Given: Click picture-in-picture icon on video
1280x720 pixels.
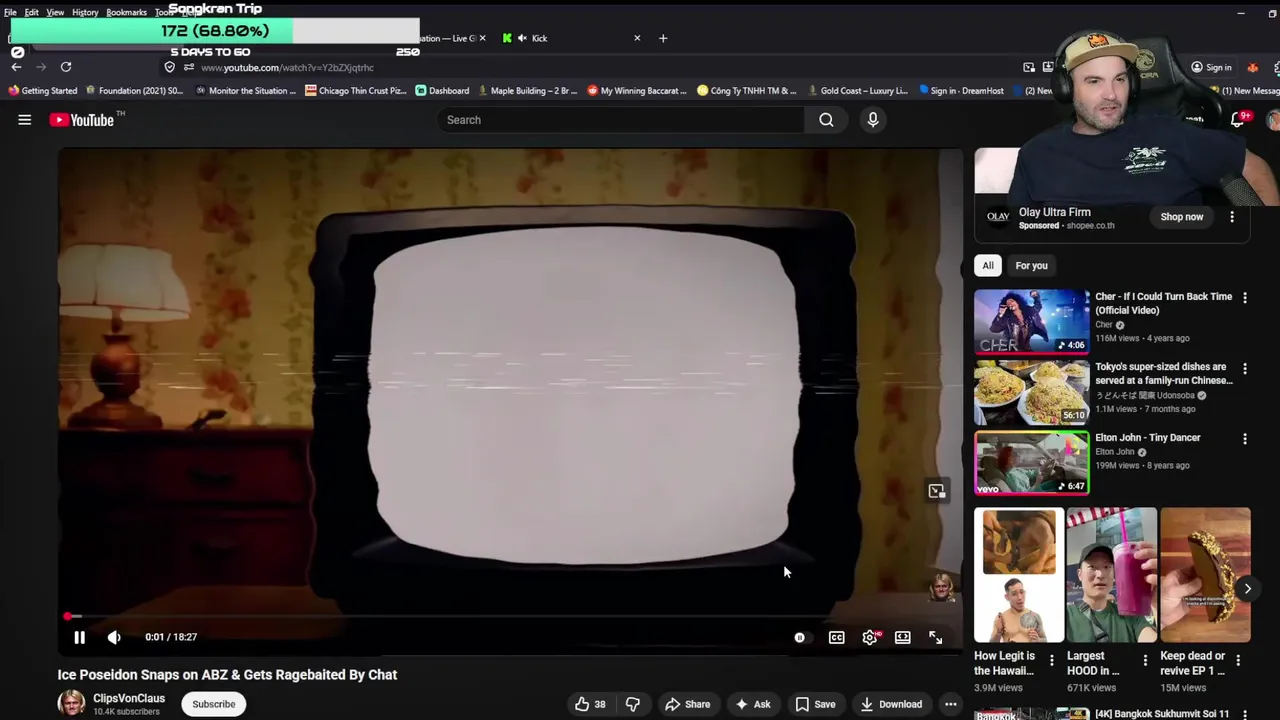Looking at the screenshot, I should [937, 491].
